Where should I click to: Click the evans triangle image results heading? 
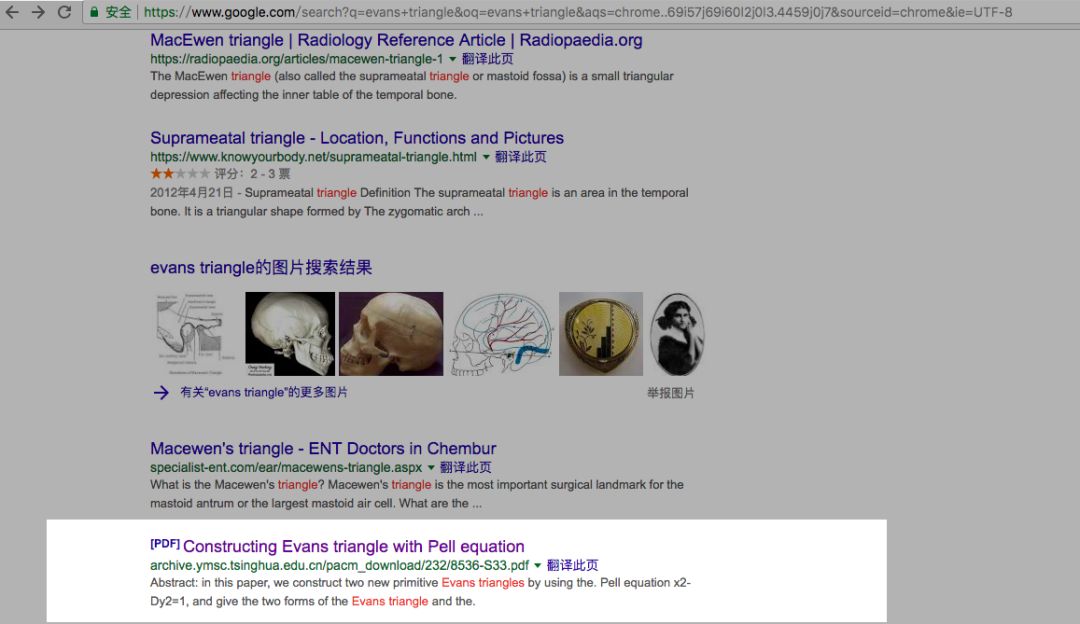click(x=261, y=268)
